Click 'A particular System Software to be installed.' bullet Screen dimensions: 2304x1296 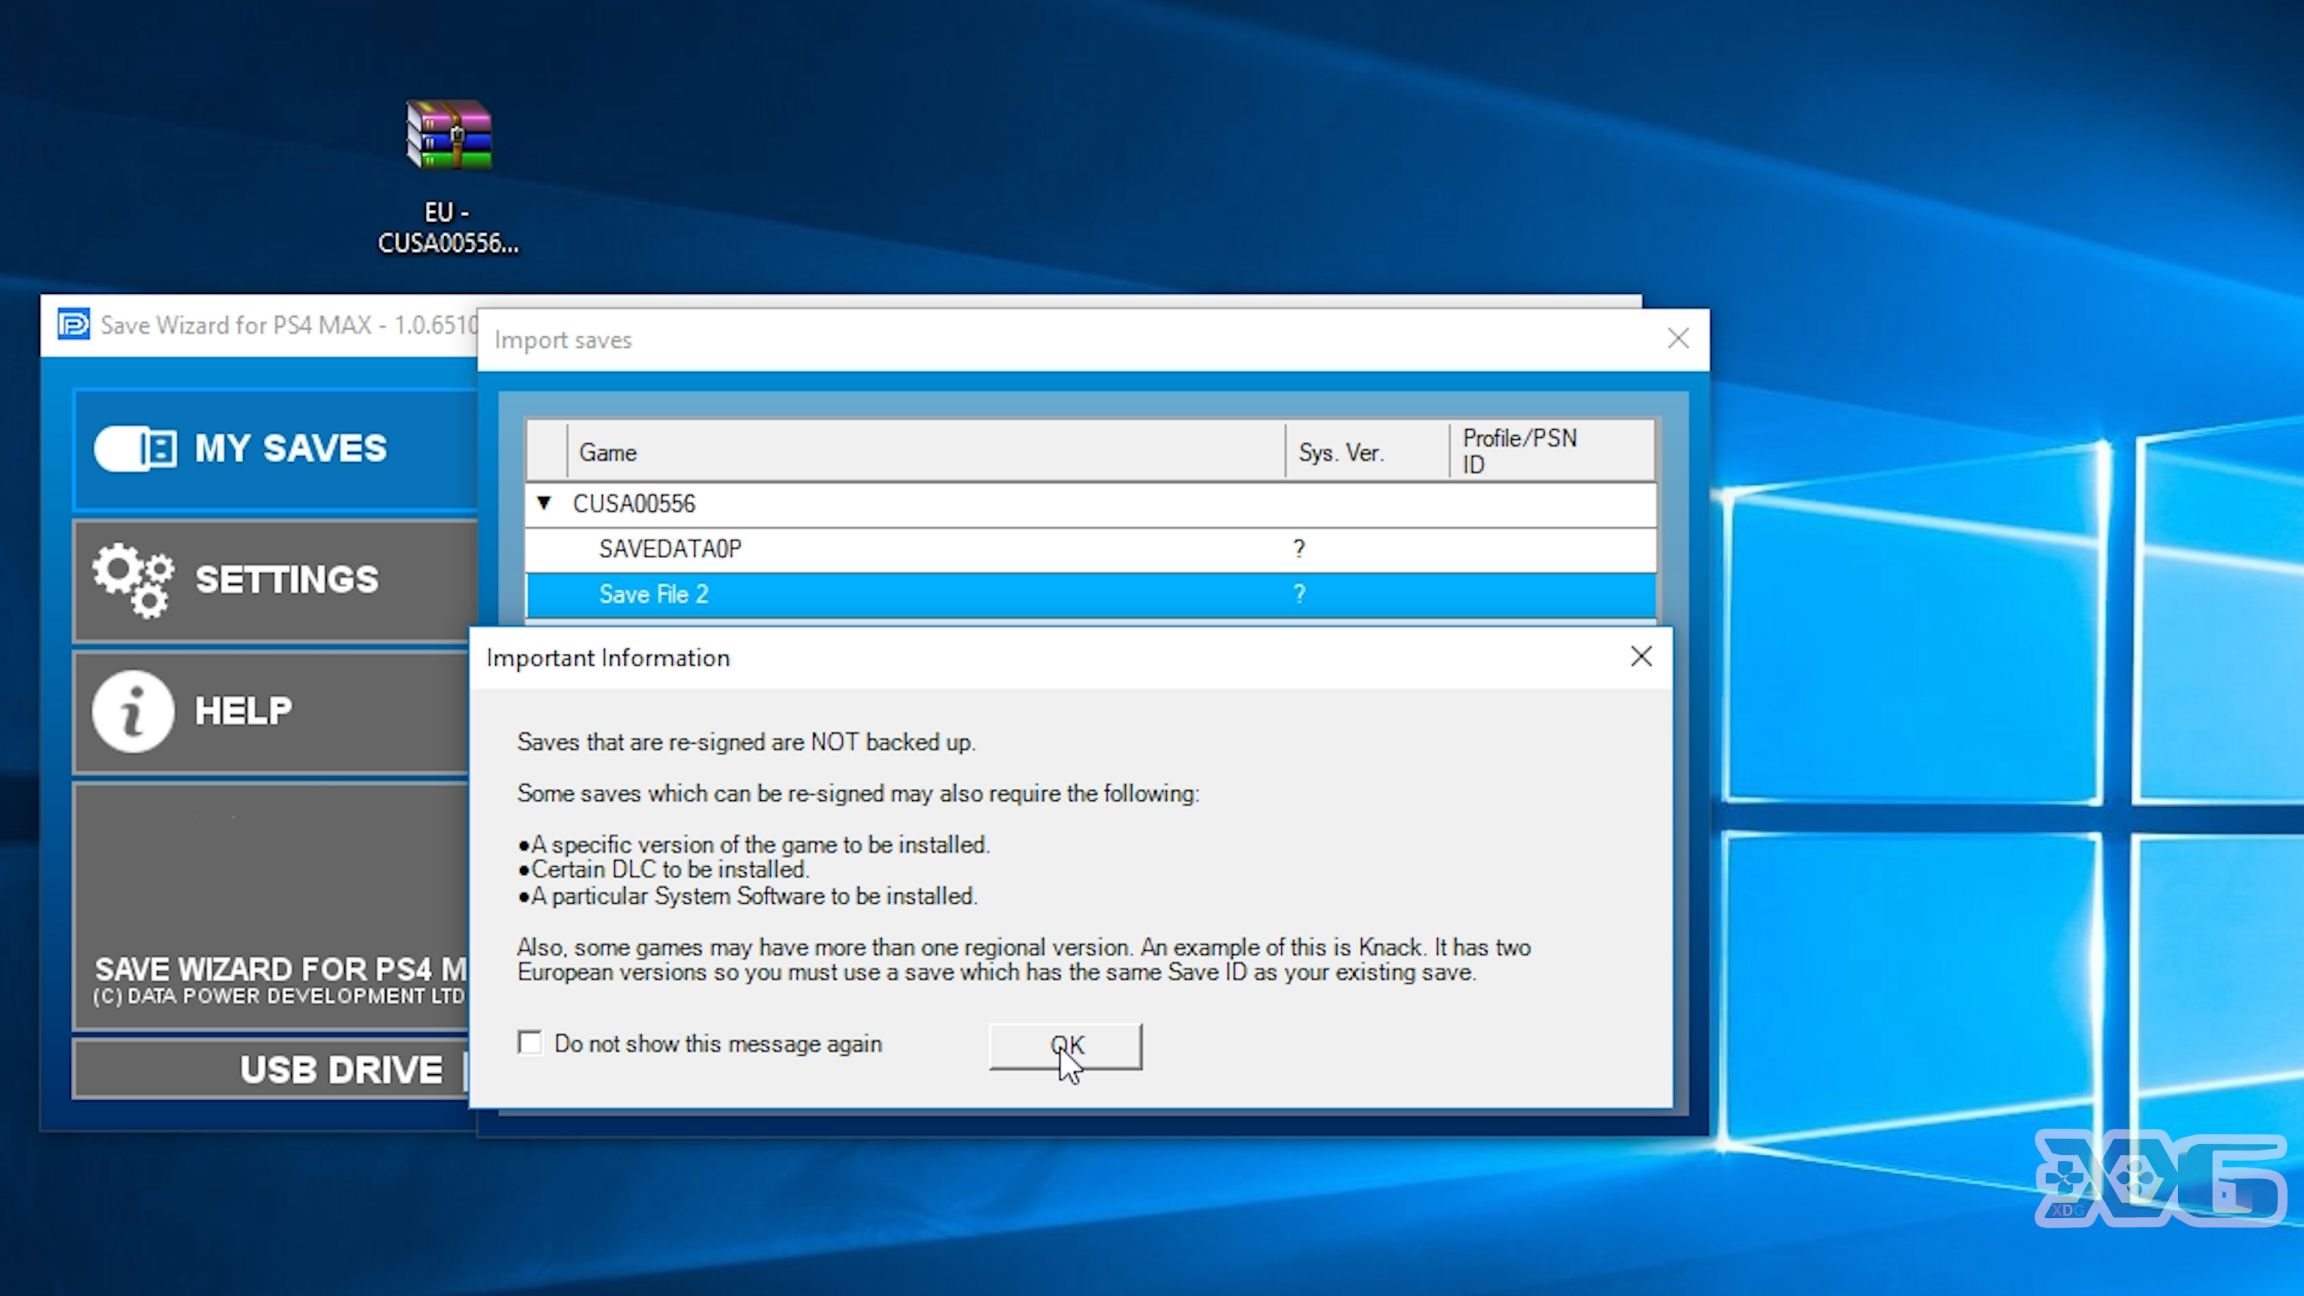pos(747,896)
